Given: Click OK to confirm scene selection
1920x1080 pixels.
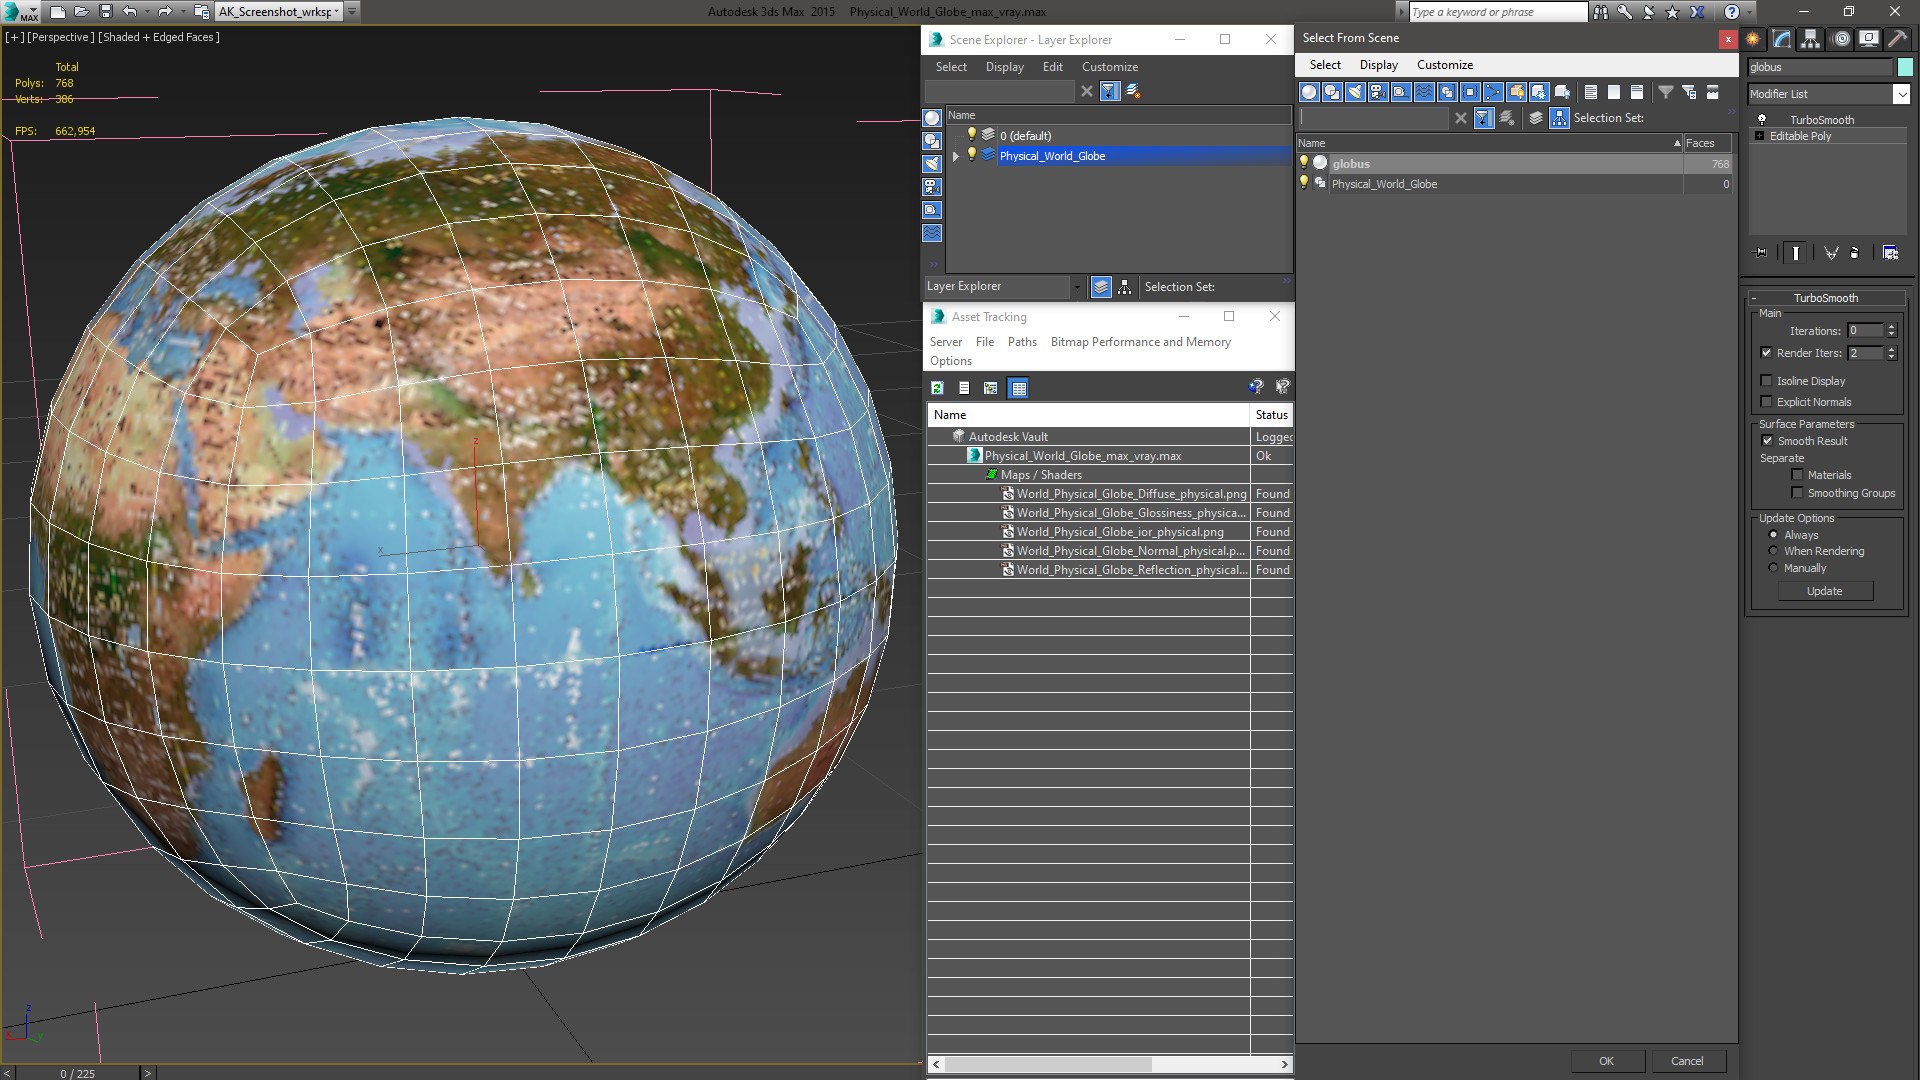Looking at the screenshot, I should (1605, 1059).
